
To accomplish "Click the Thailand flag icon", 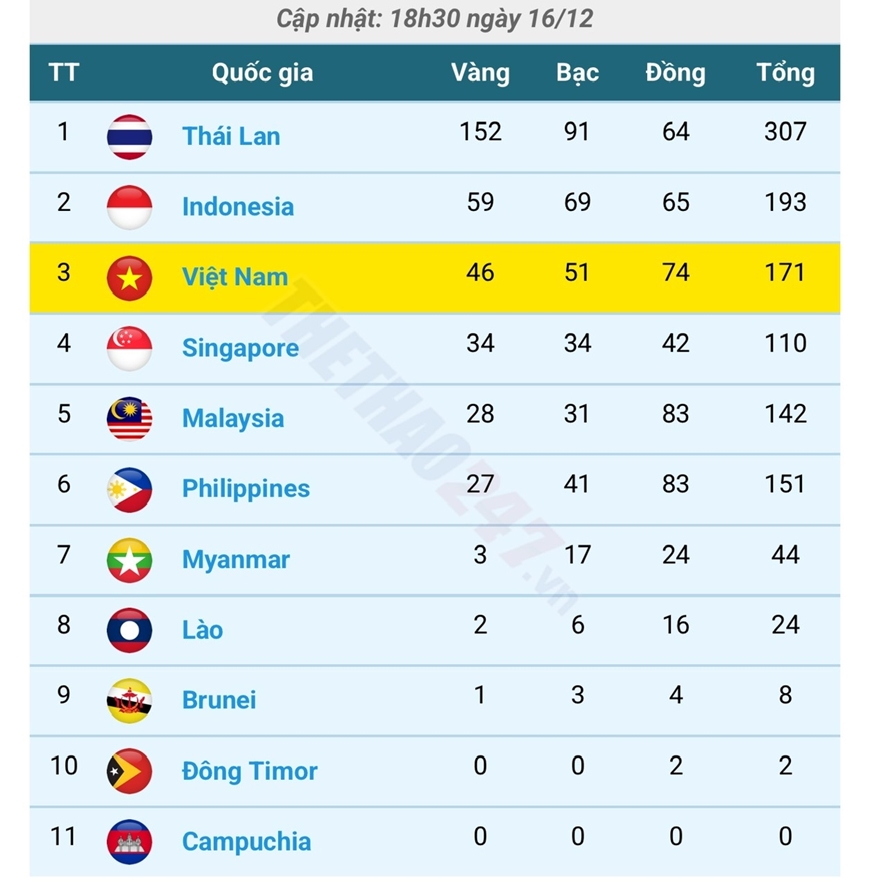I will [x=130, y=137].
